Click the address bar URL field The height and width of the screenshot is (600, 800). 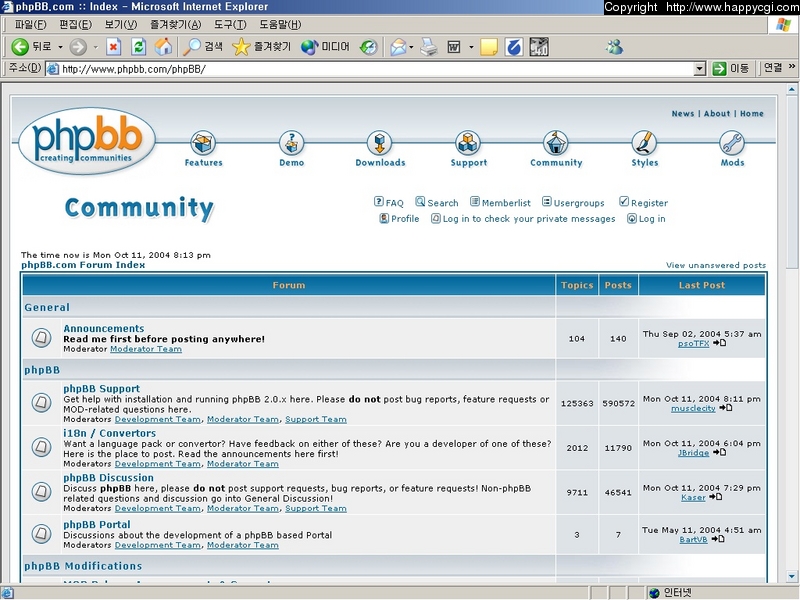pyautogui.click(x=369, y=68)
